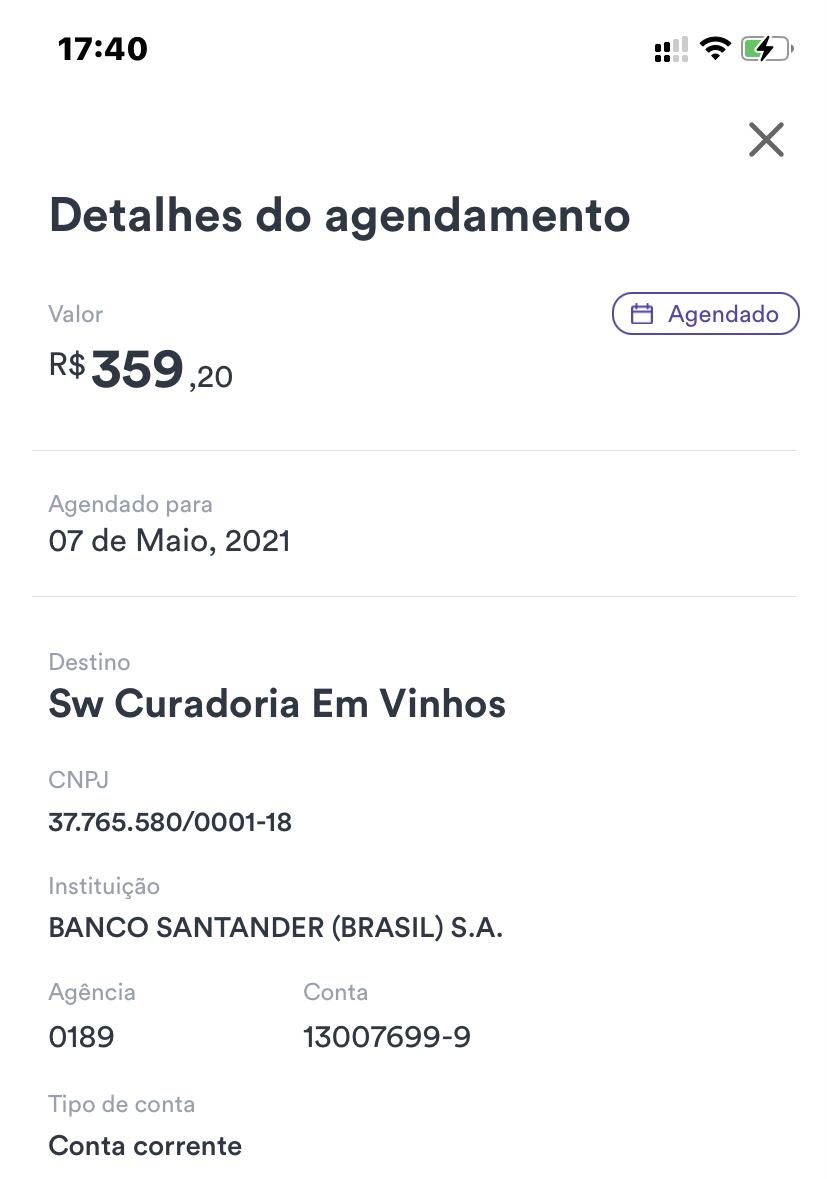
Task: Tap the Detalhes do agendamento heading
Action: (x=339, y=216)
